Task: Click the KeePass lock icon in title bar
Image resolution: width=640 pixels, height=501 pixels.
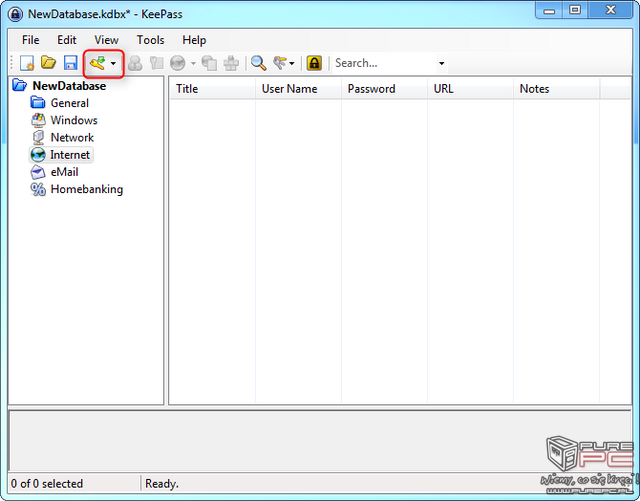Action: (15, 14)
